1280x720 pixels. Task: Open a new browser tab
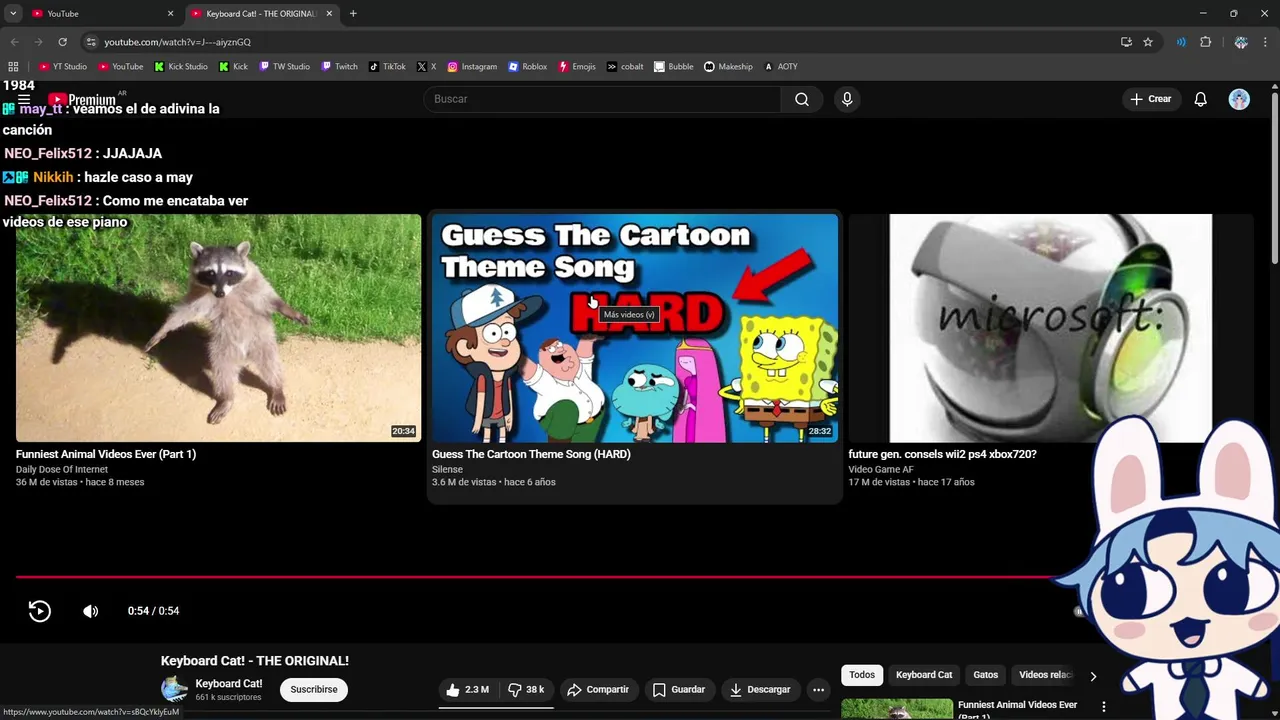[x=353, y=13]
